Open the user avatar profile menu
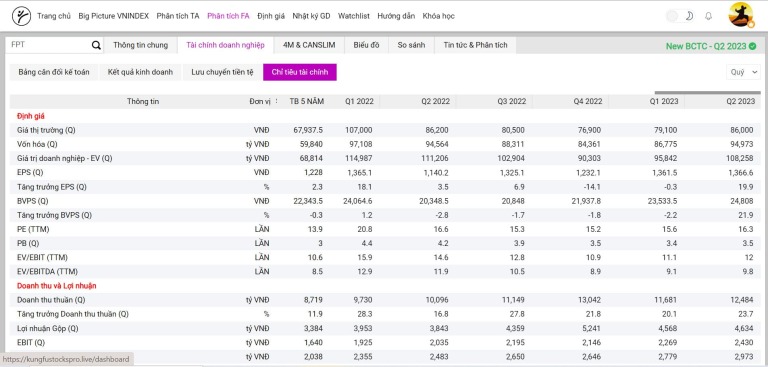Image resolution: width=768 pixels, height=367 pixels. tap(741, 15)
